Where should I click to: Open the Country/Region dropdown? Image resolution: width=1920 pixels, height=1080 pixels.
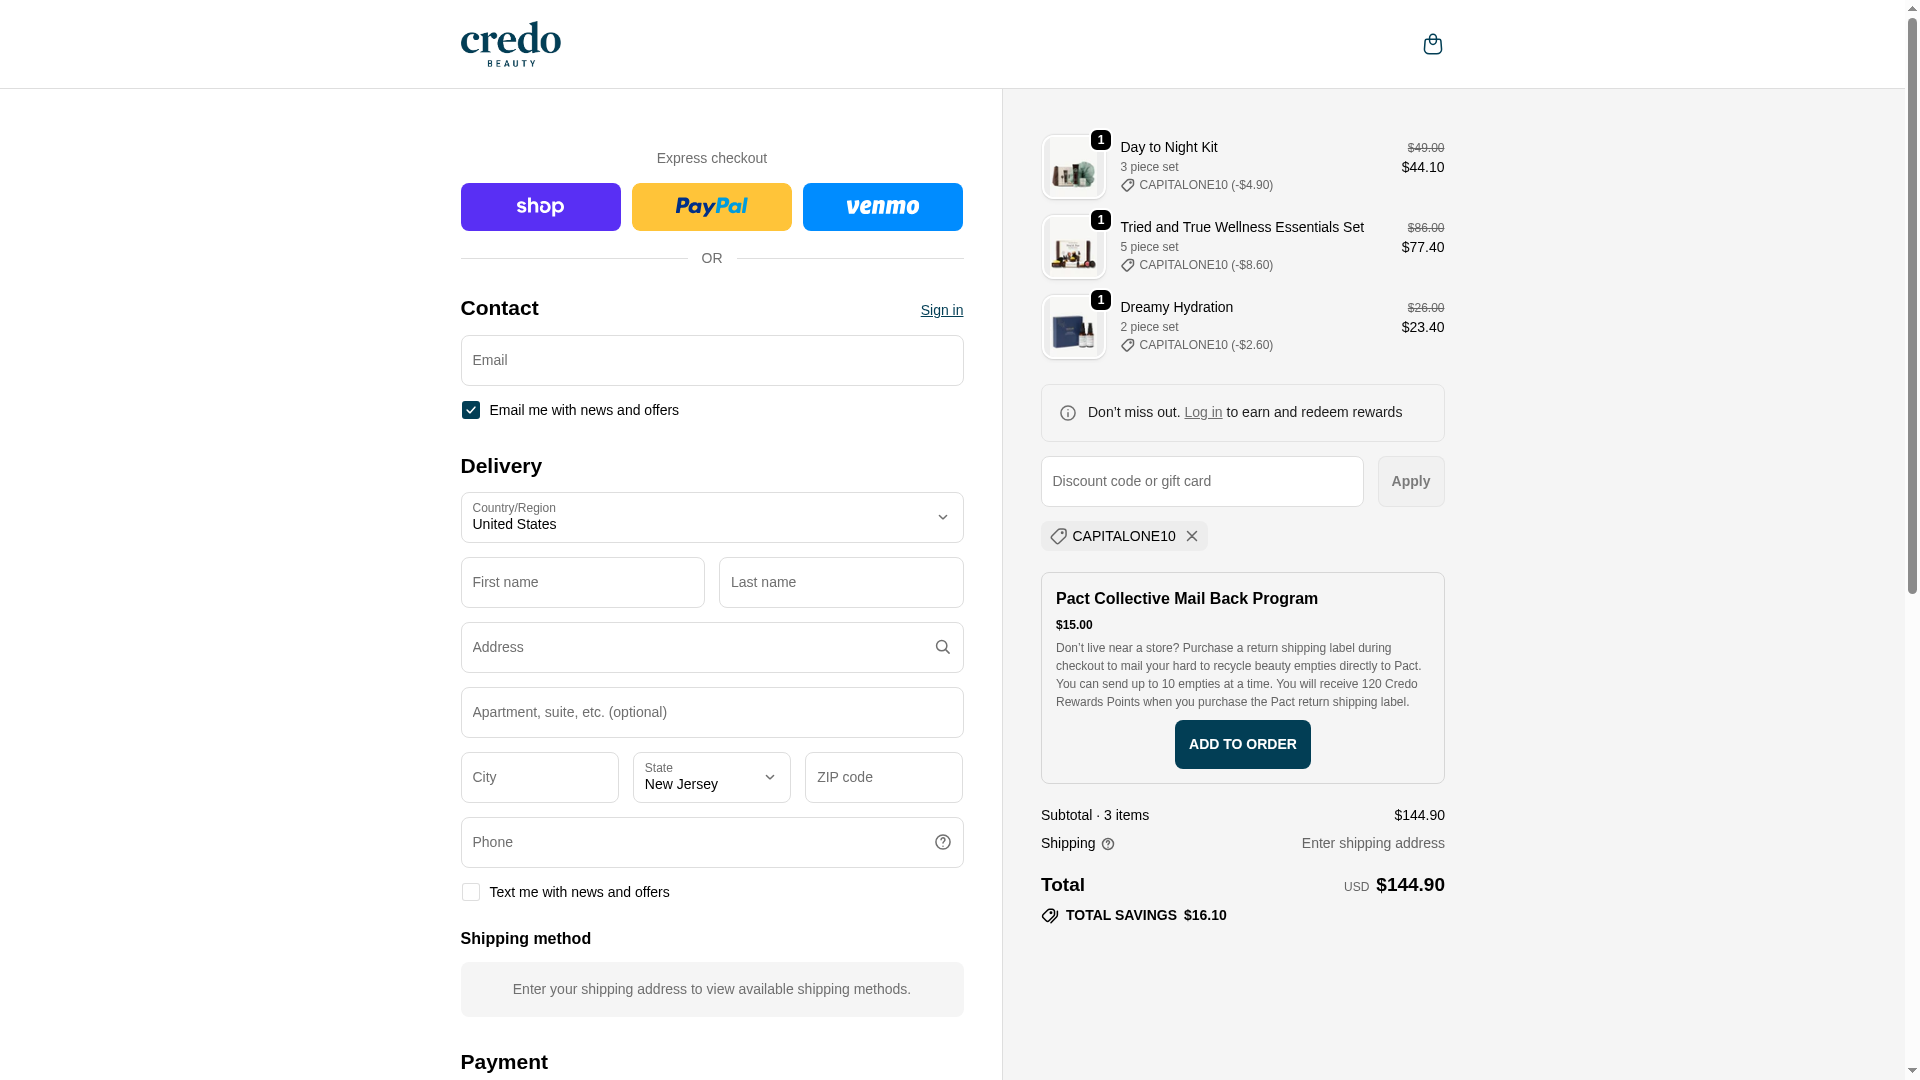point(711,517)
